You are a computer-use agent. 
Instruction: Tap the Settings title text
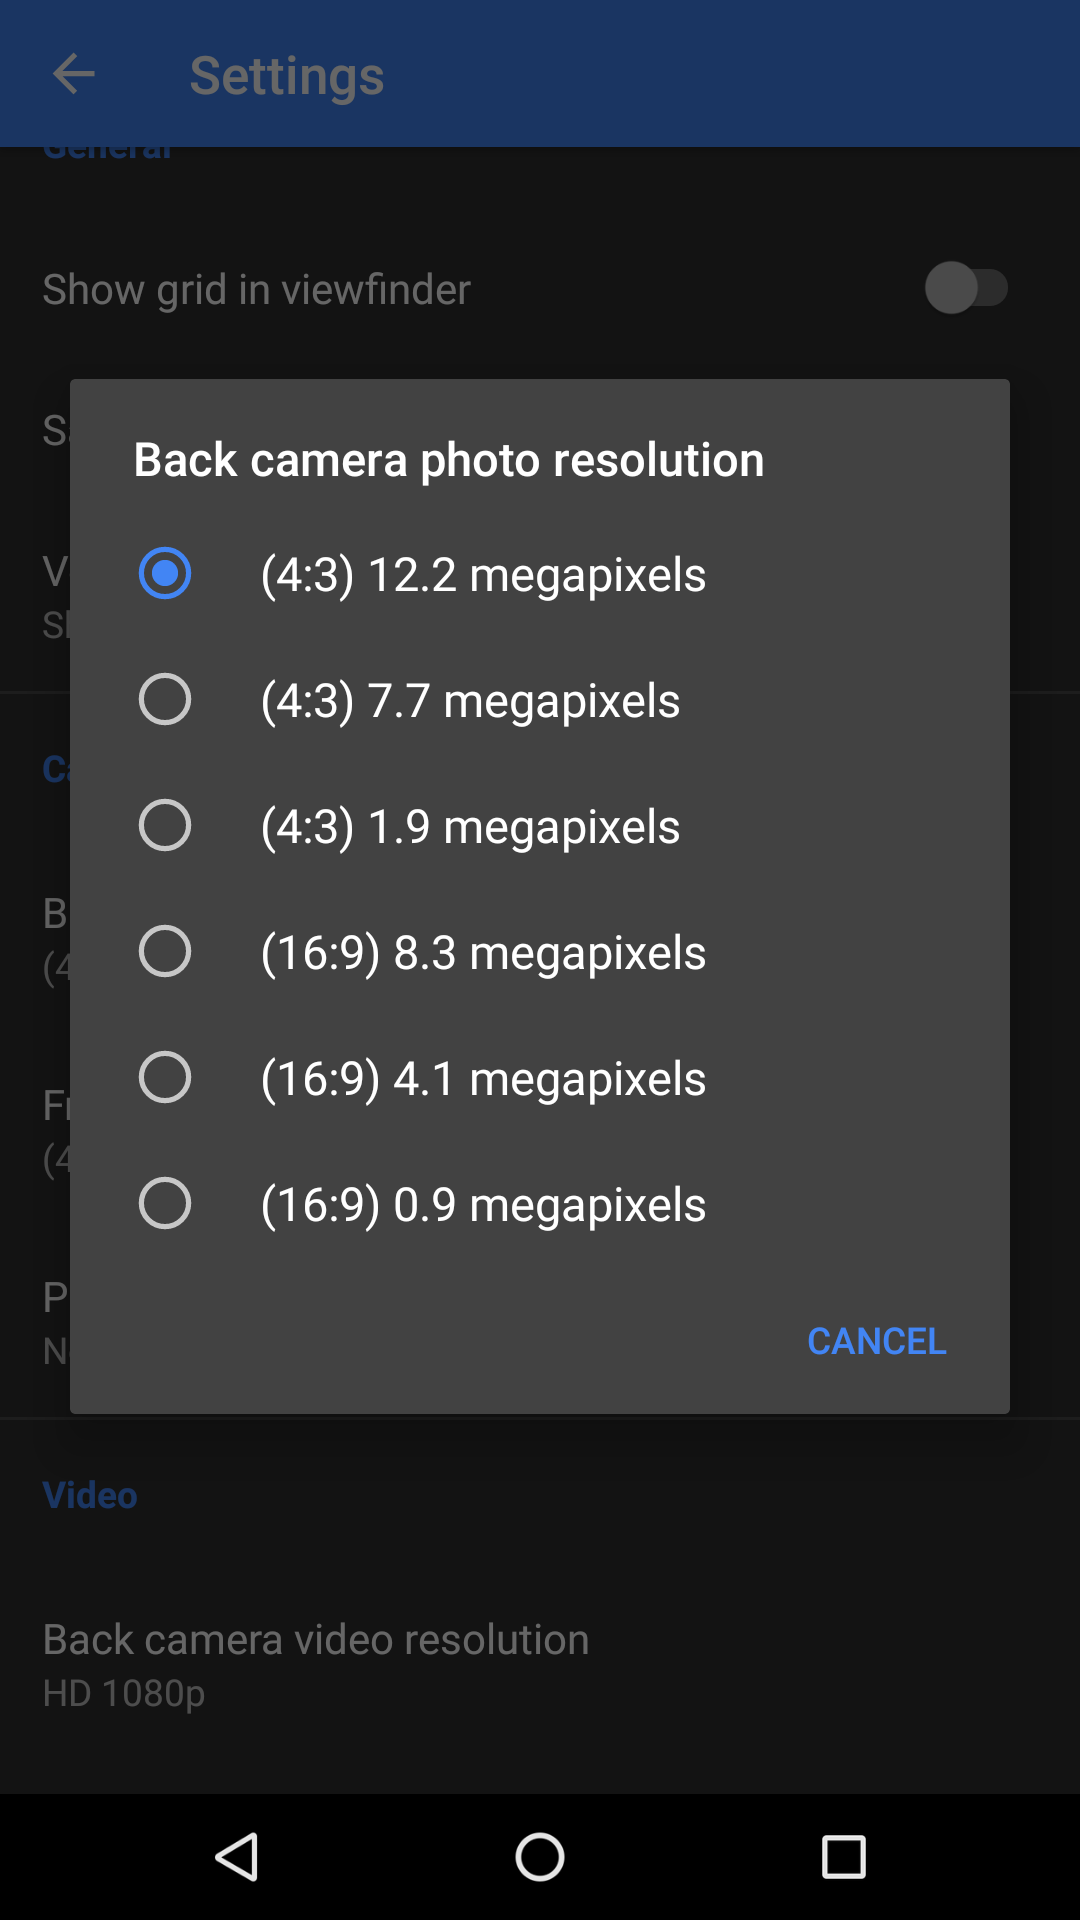point(287,76)
